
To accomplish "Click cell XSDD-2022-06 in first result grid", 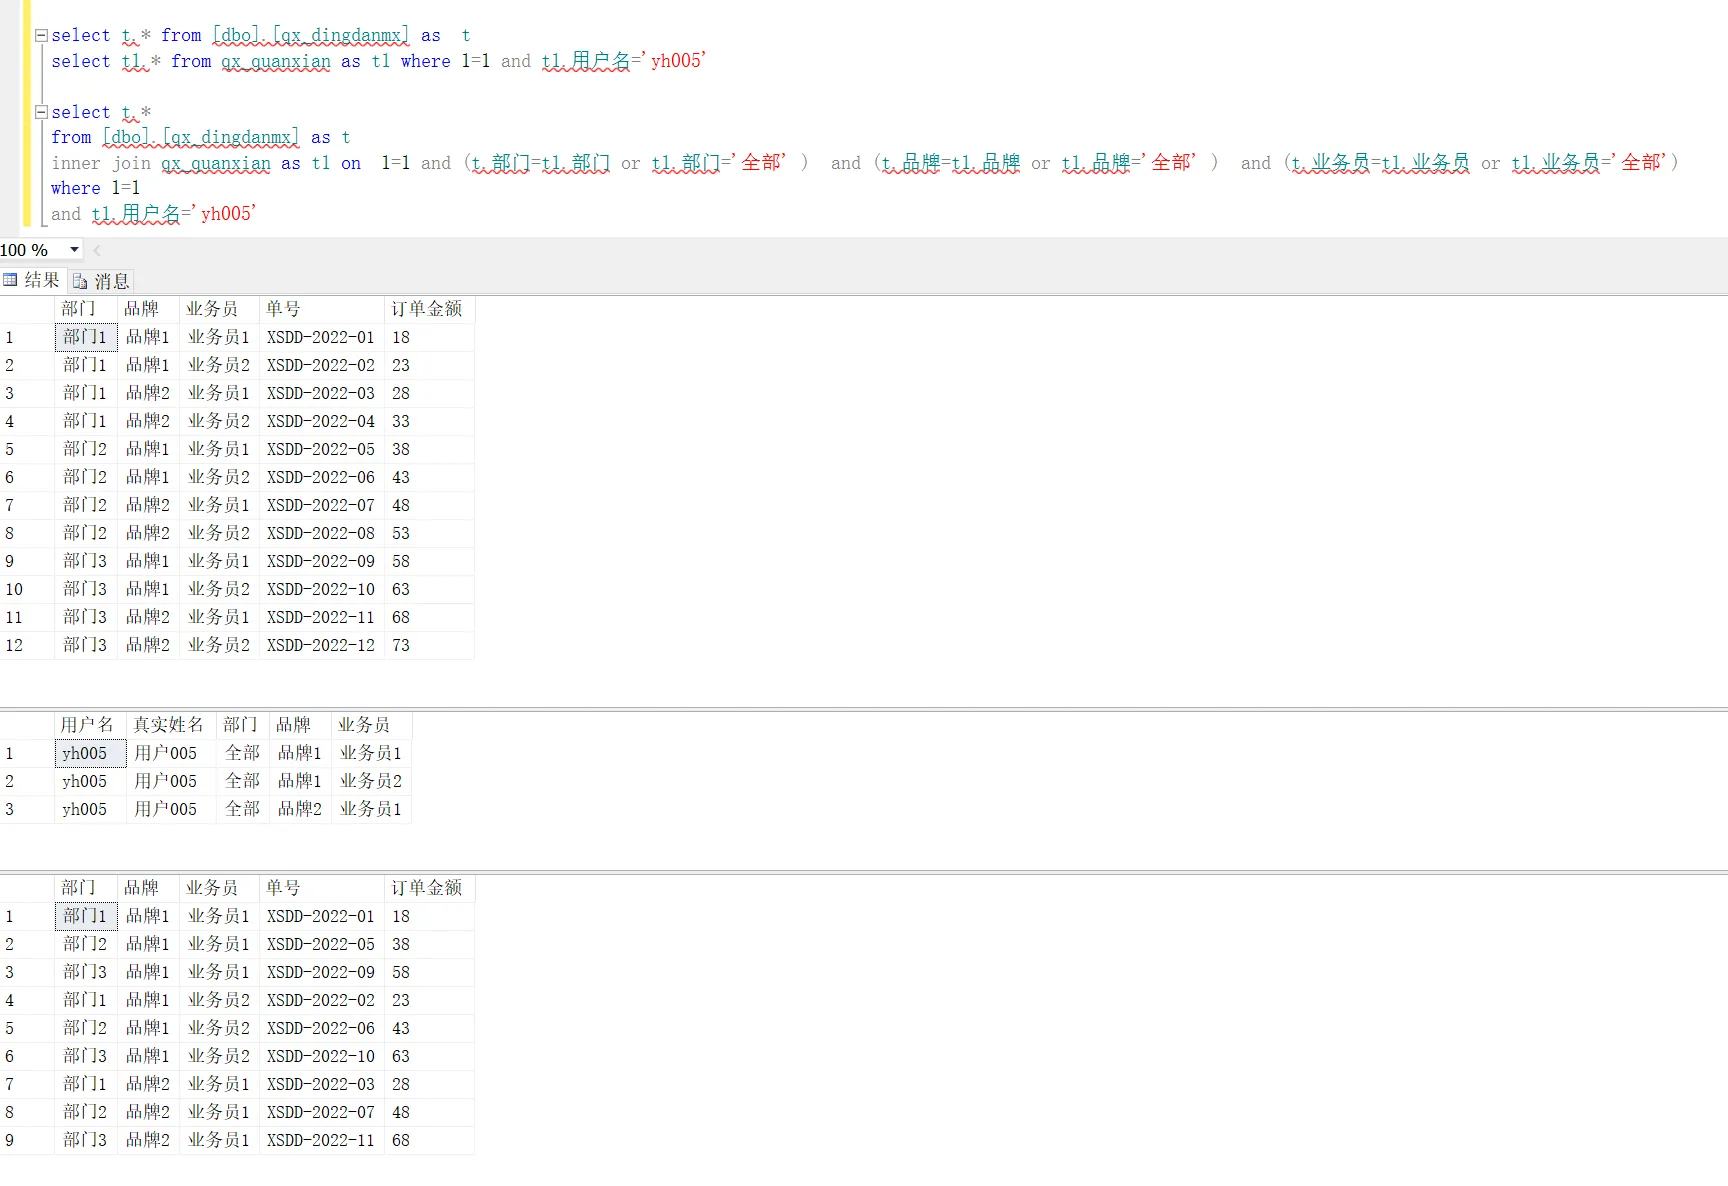I will click(320, 477).
